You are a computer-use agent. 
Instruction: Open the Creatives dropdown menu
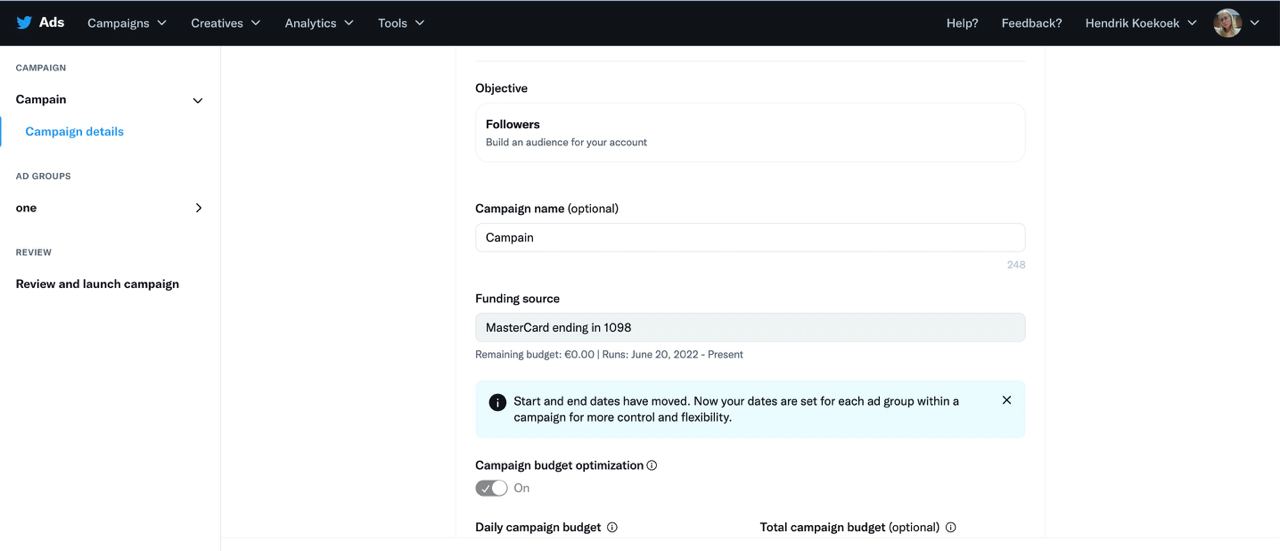click(226, 23)
